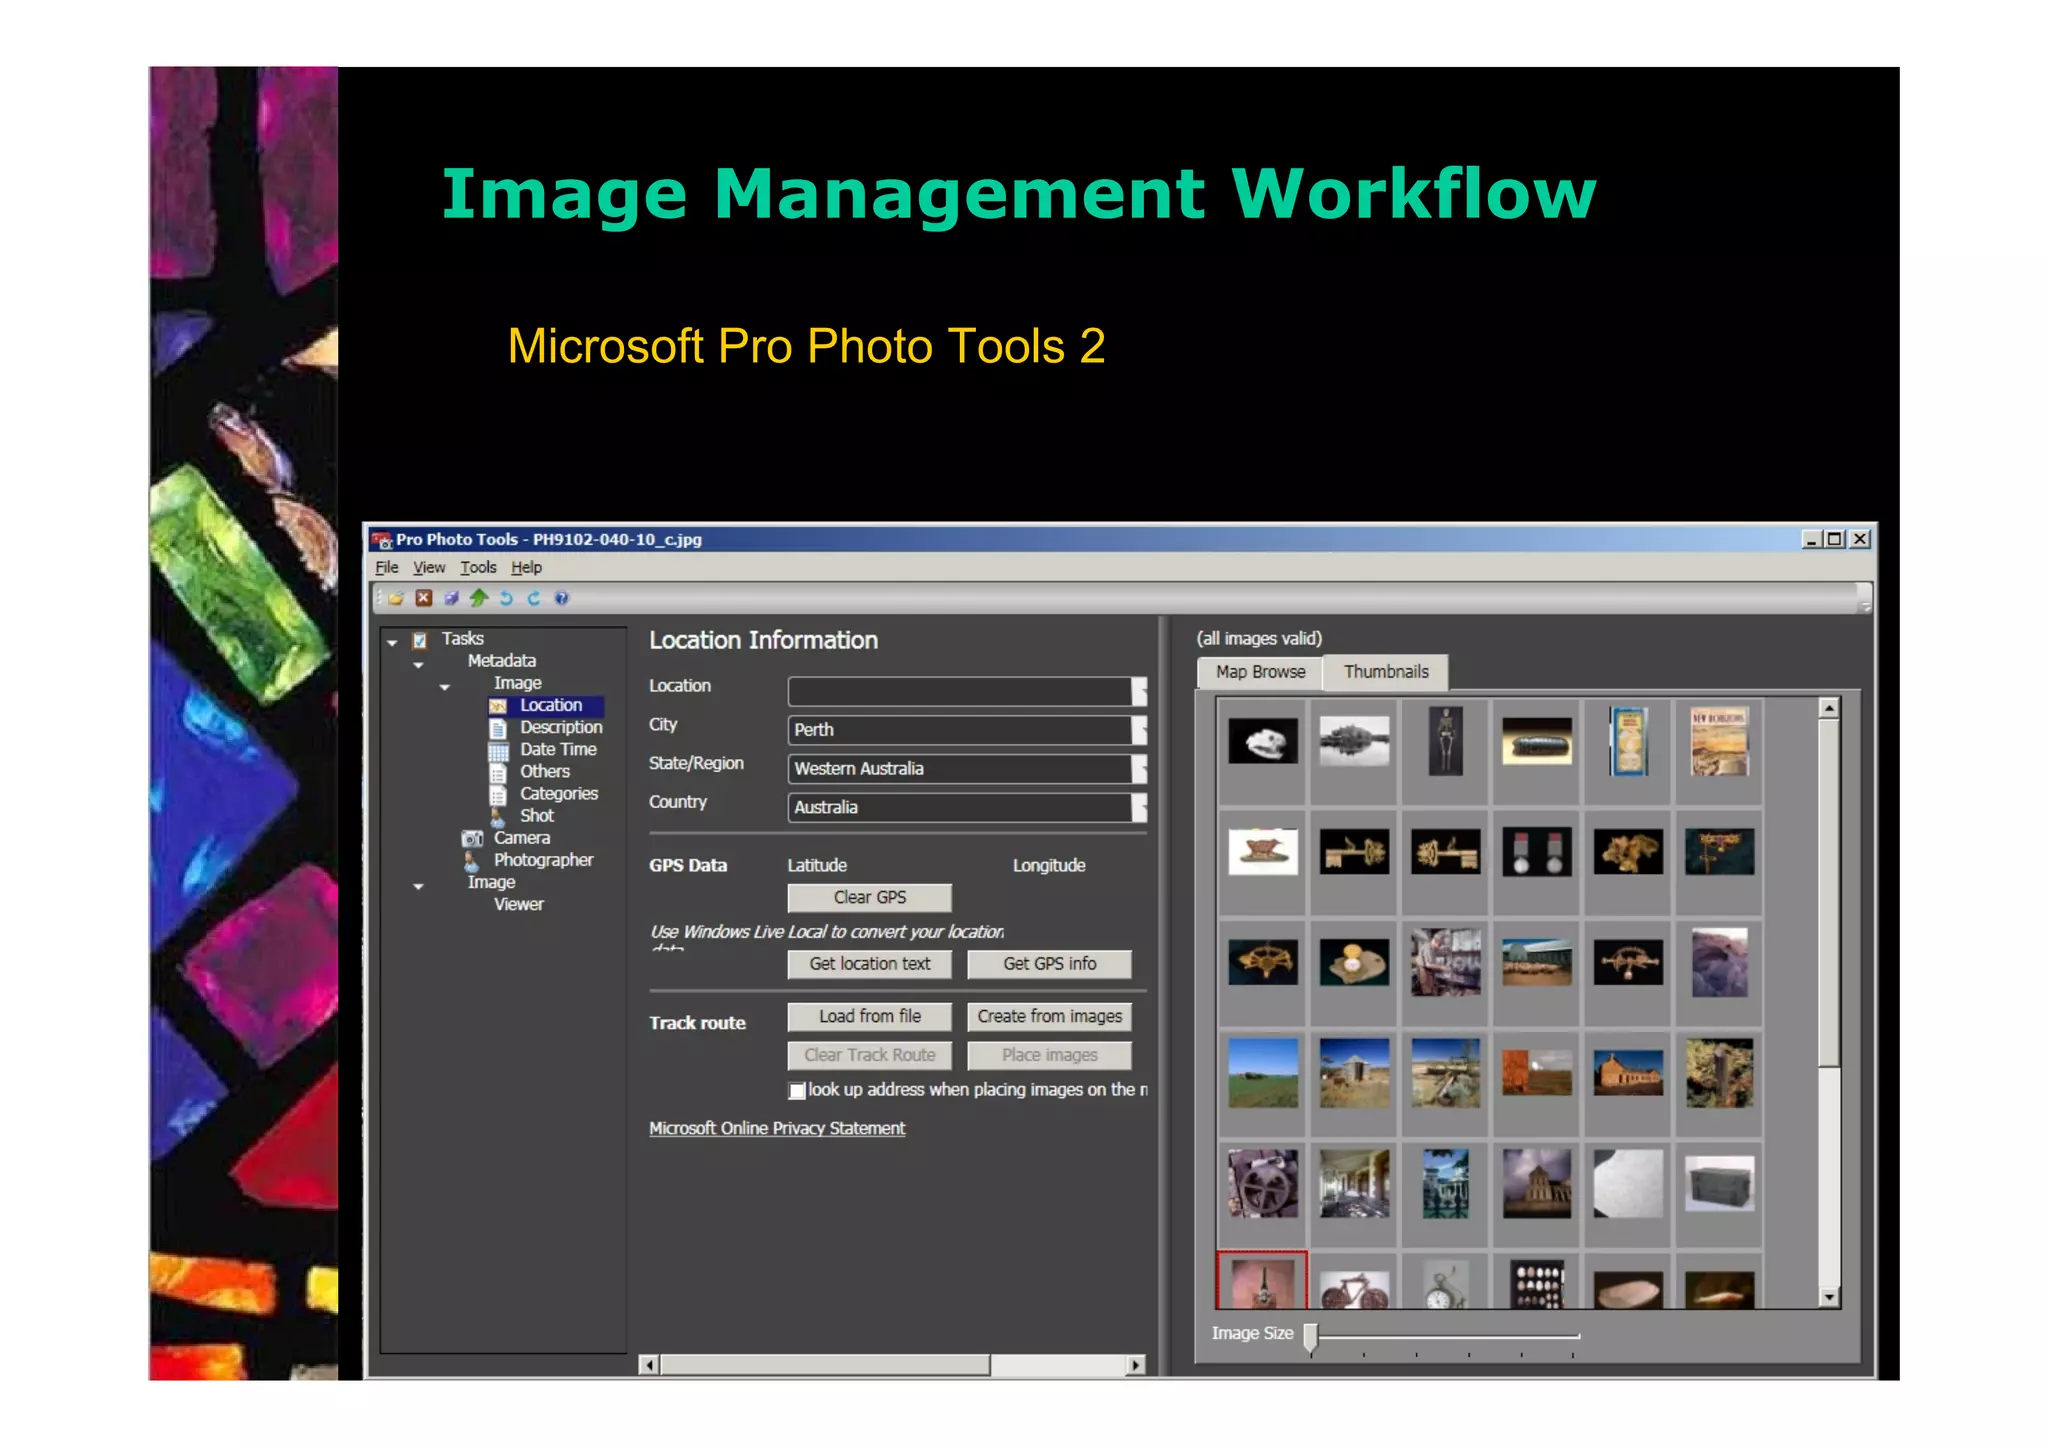Click the horizontal scrollbar left arrow
Screen dimensions: 2048x1448
click(649, 1365)
